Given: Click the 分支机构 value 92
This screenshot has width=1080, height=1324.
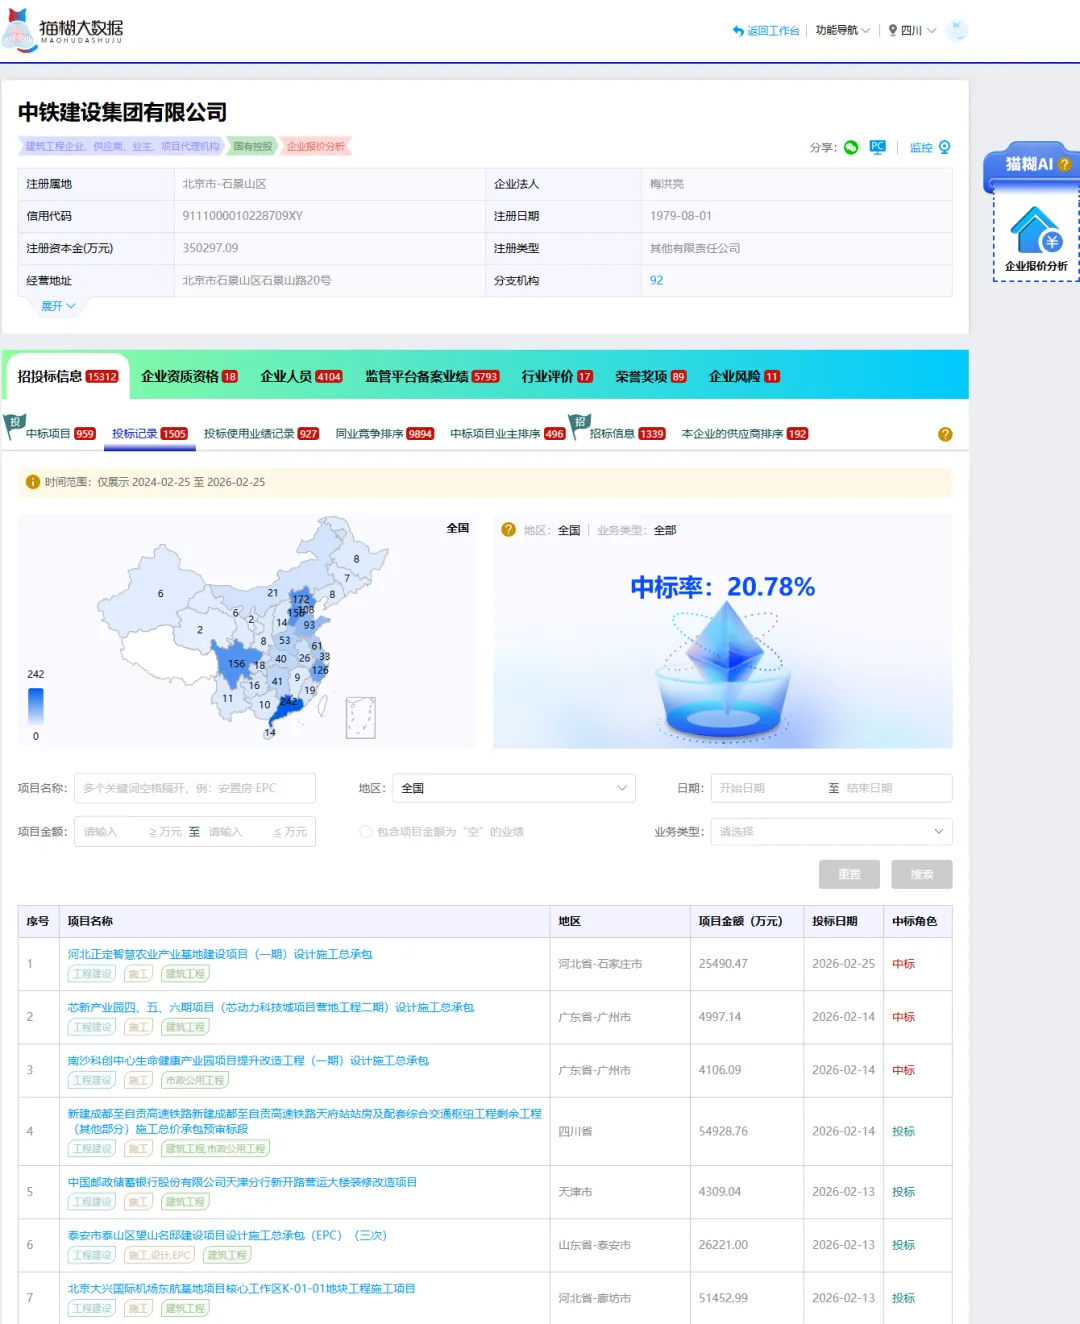Looking at the screenshot, I should pos(656,281).
